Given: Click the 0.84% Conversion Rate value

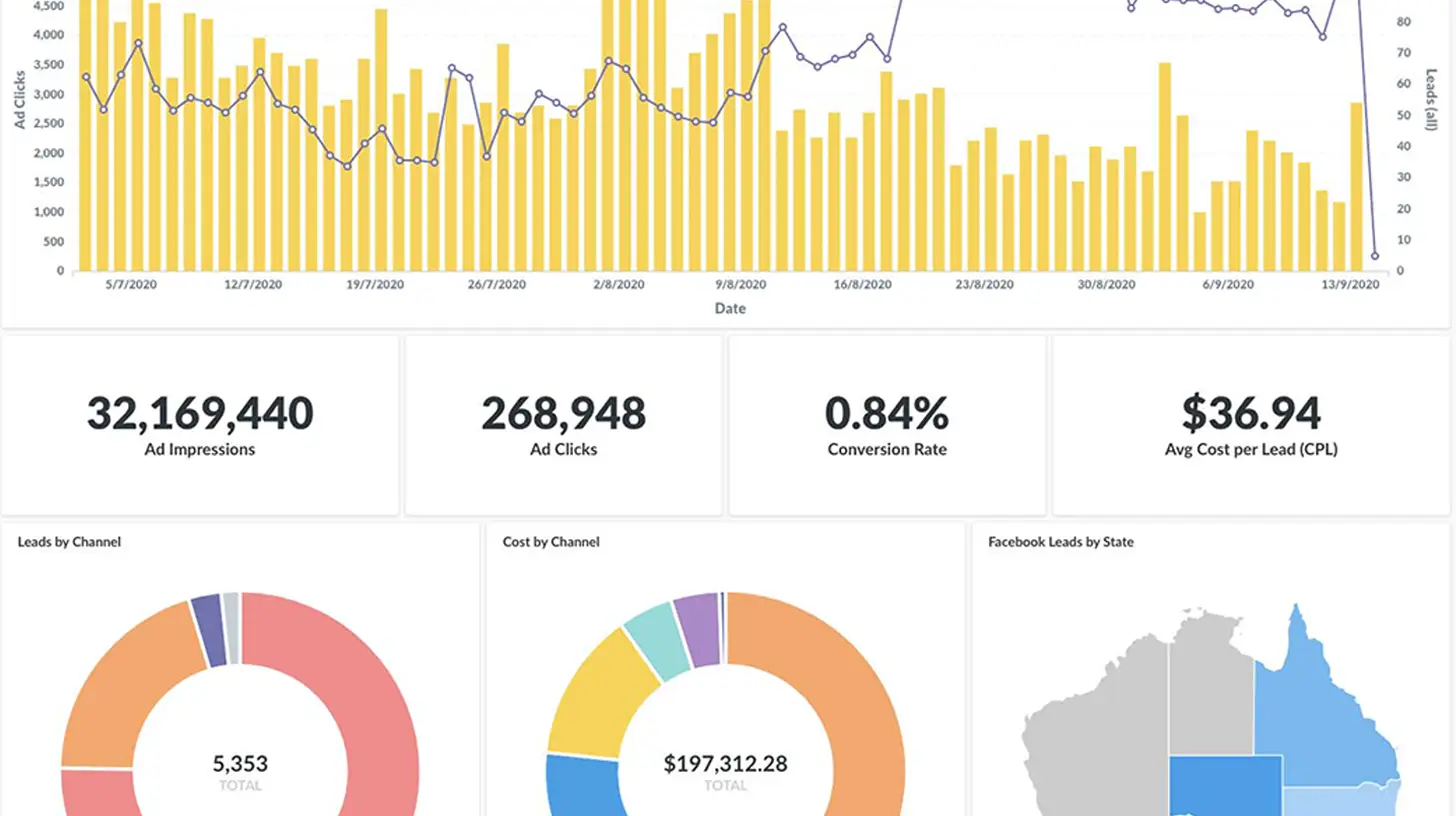Looking at the screenshot, I should pos(887,413).
